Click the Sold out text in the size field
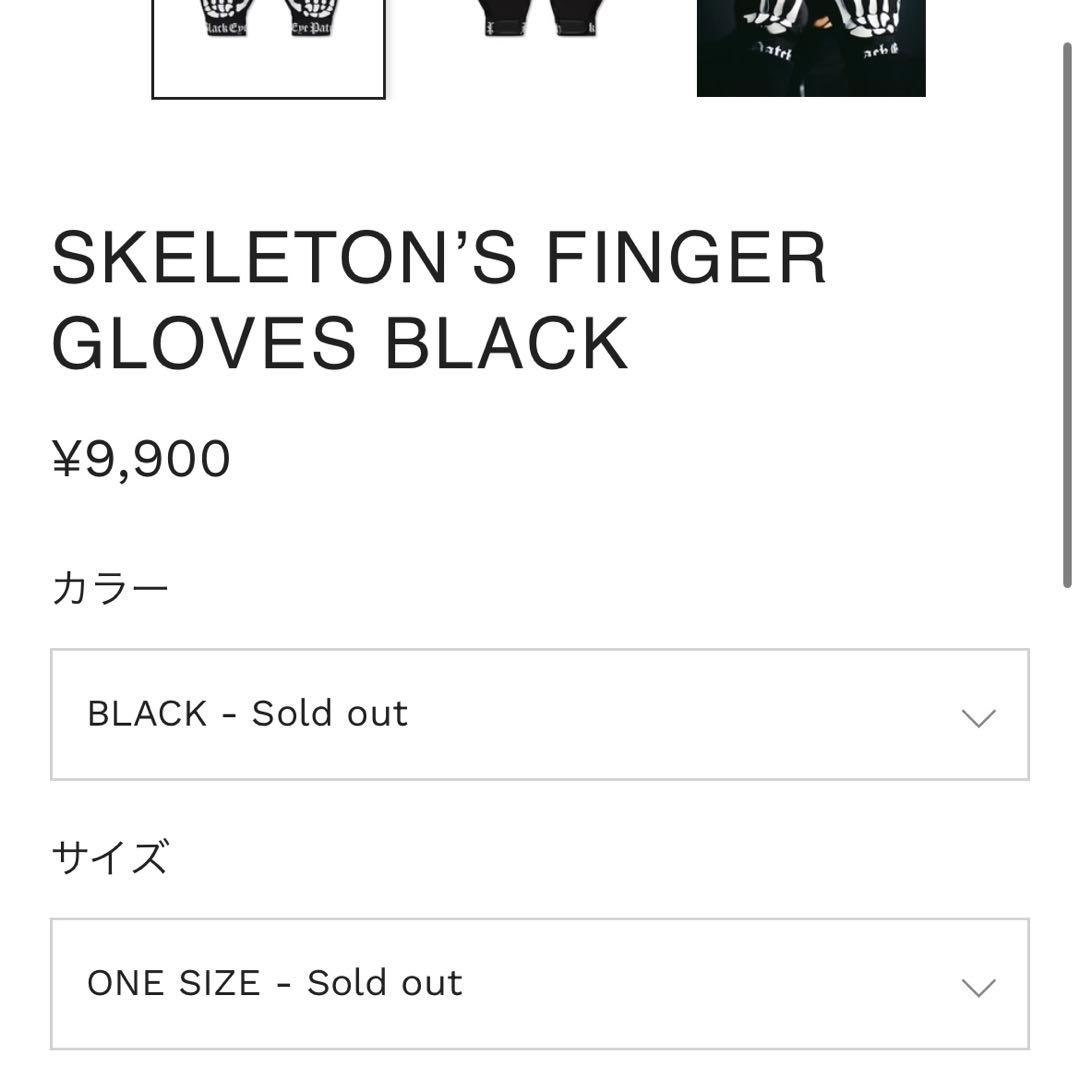This screenshot has height=1080, width=1080. point(386,982)
